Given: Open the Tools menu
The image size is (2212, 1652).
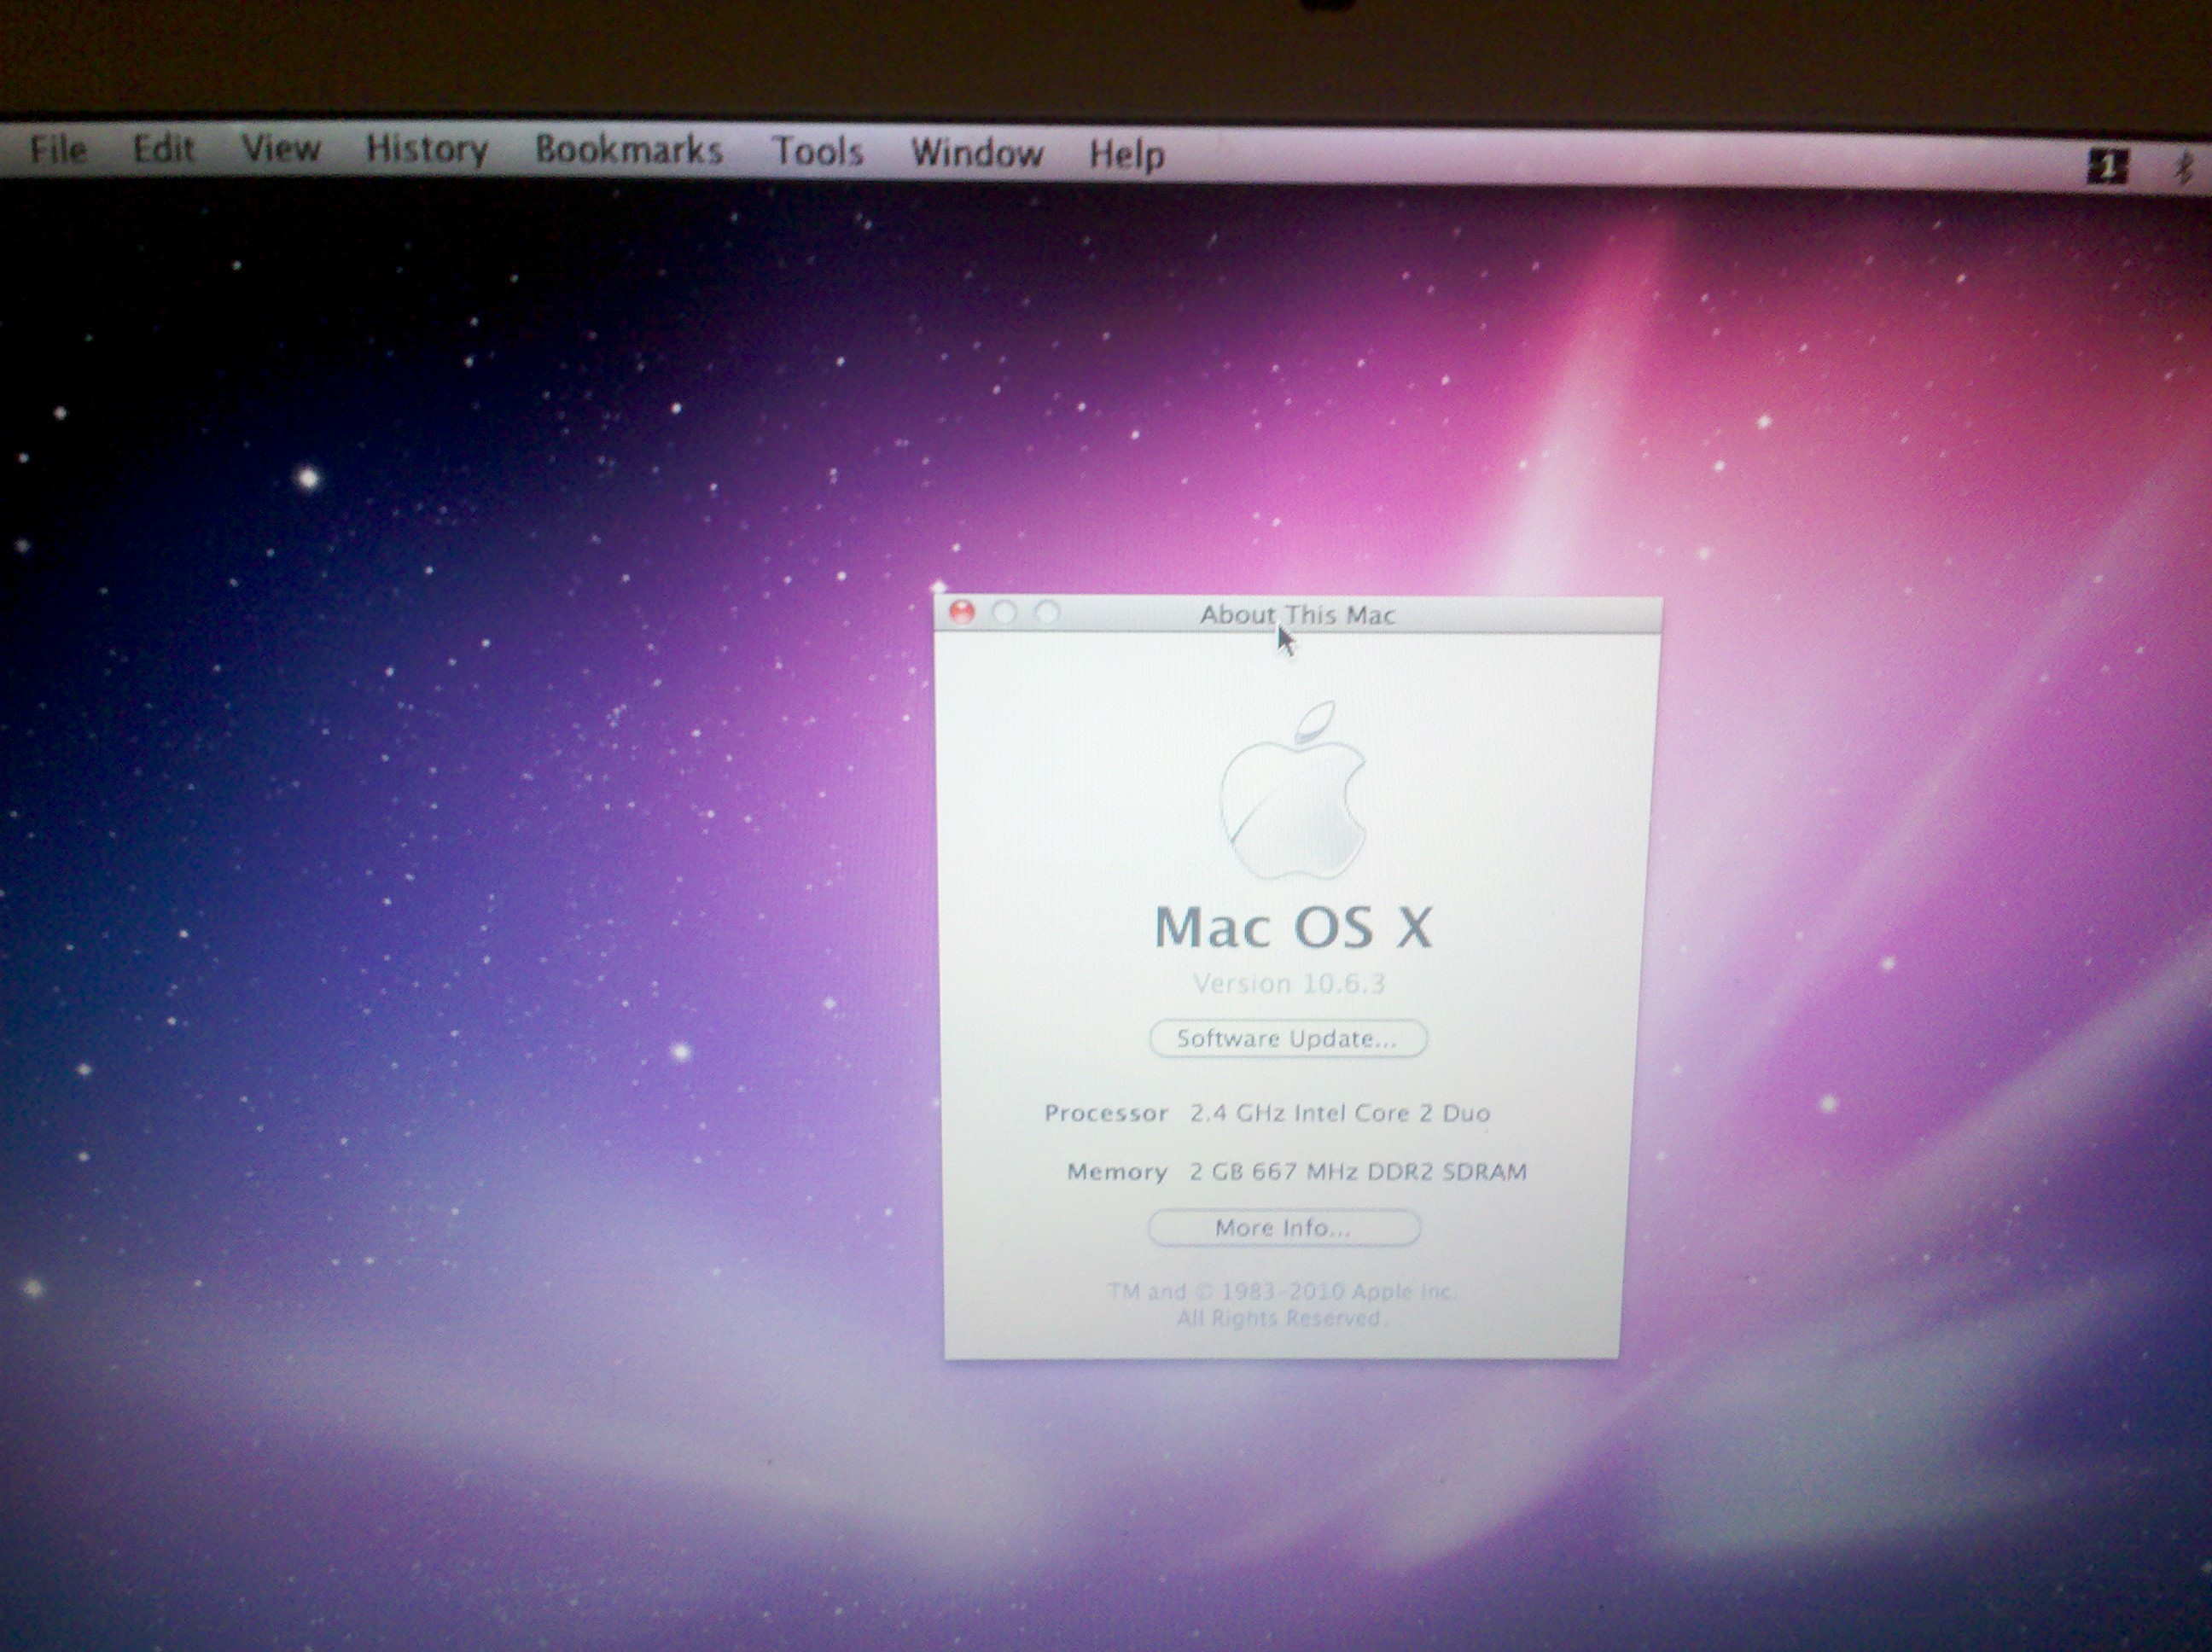Looking at the screenshot, I should click(x=820, y=151).
